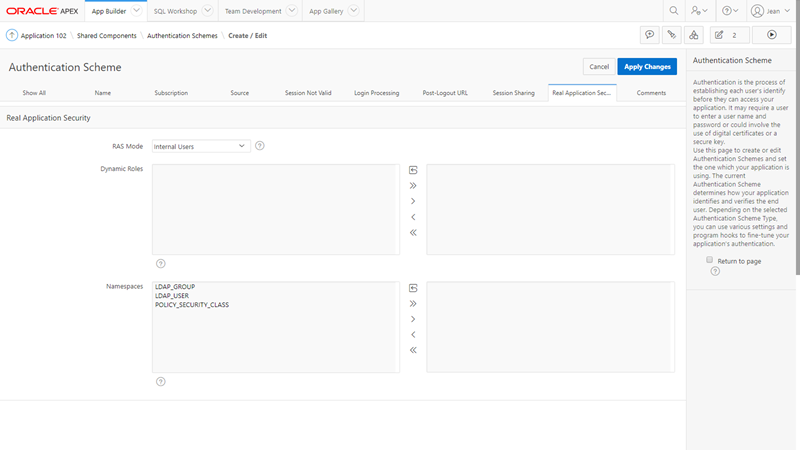Click the Oracle APEX logo
The height and width of the screenshot is (450, 800).
[42, 11]
